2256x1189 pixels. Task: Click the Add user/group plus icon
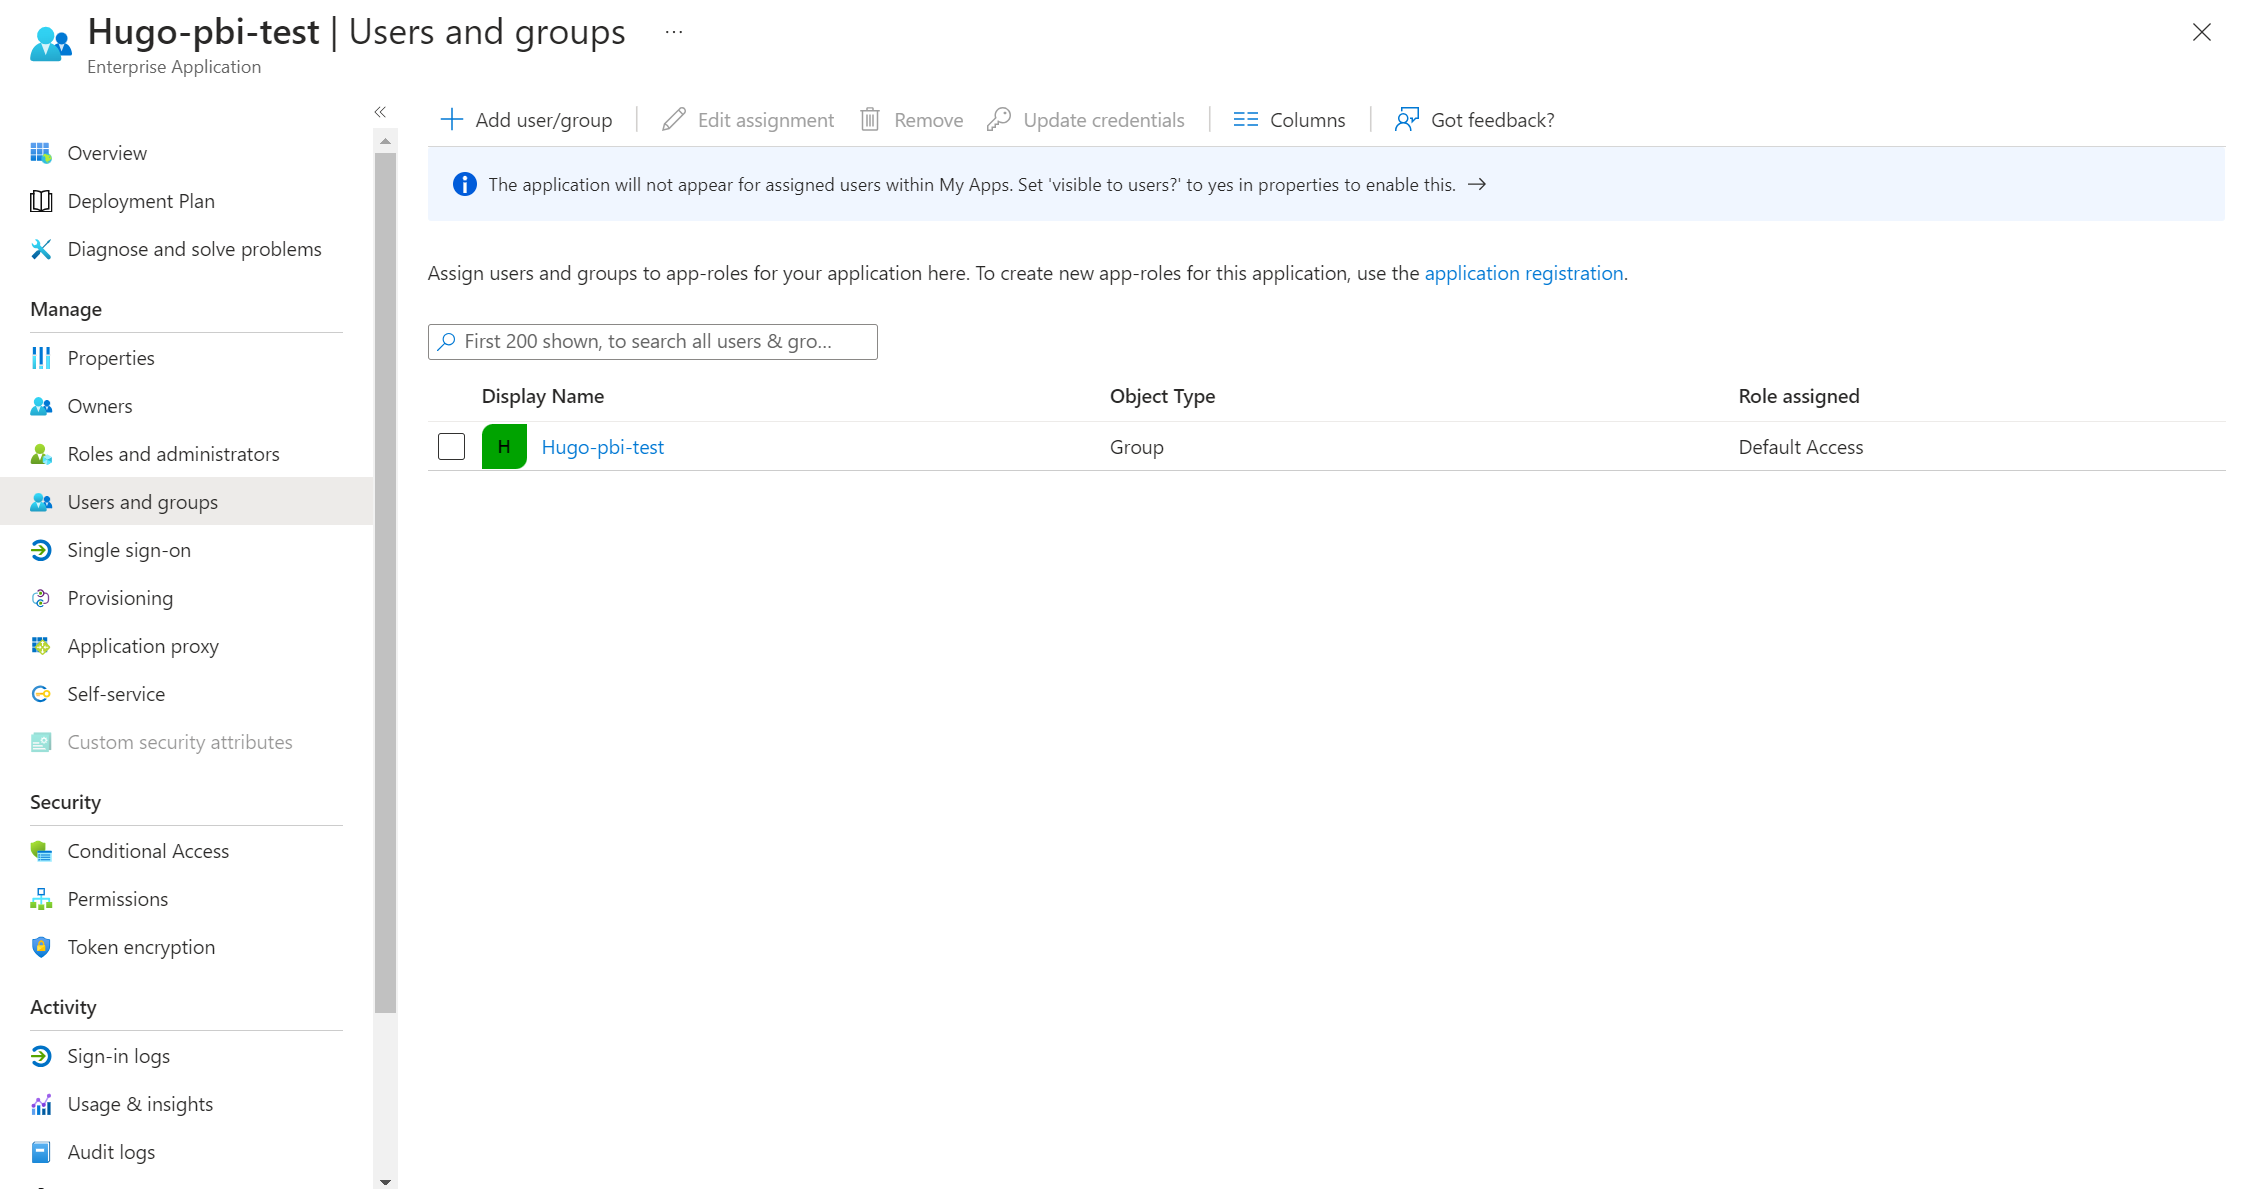point(452,120)
